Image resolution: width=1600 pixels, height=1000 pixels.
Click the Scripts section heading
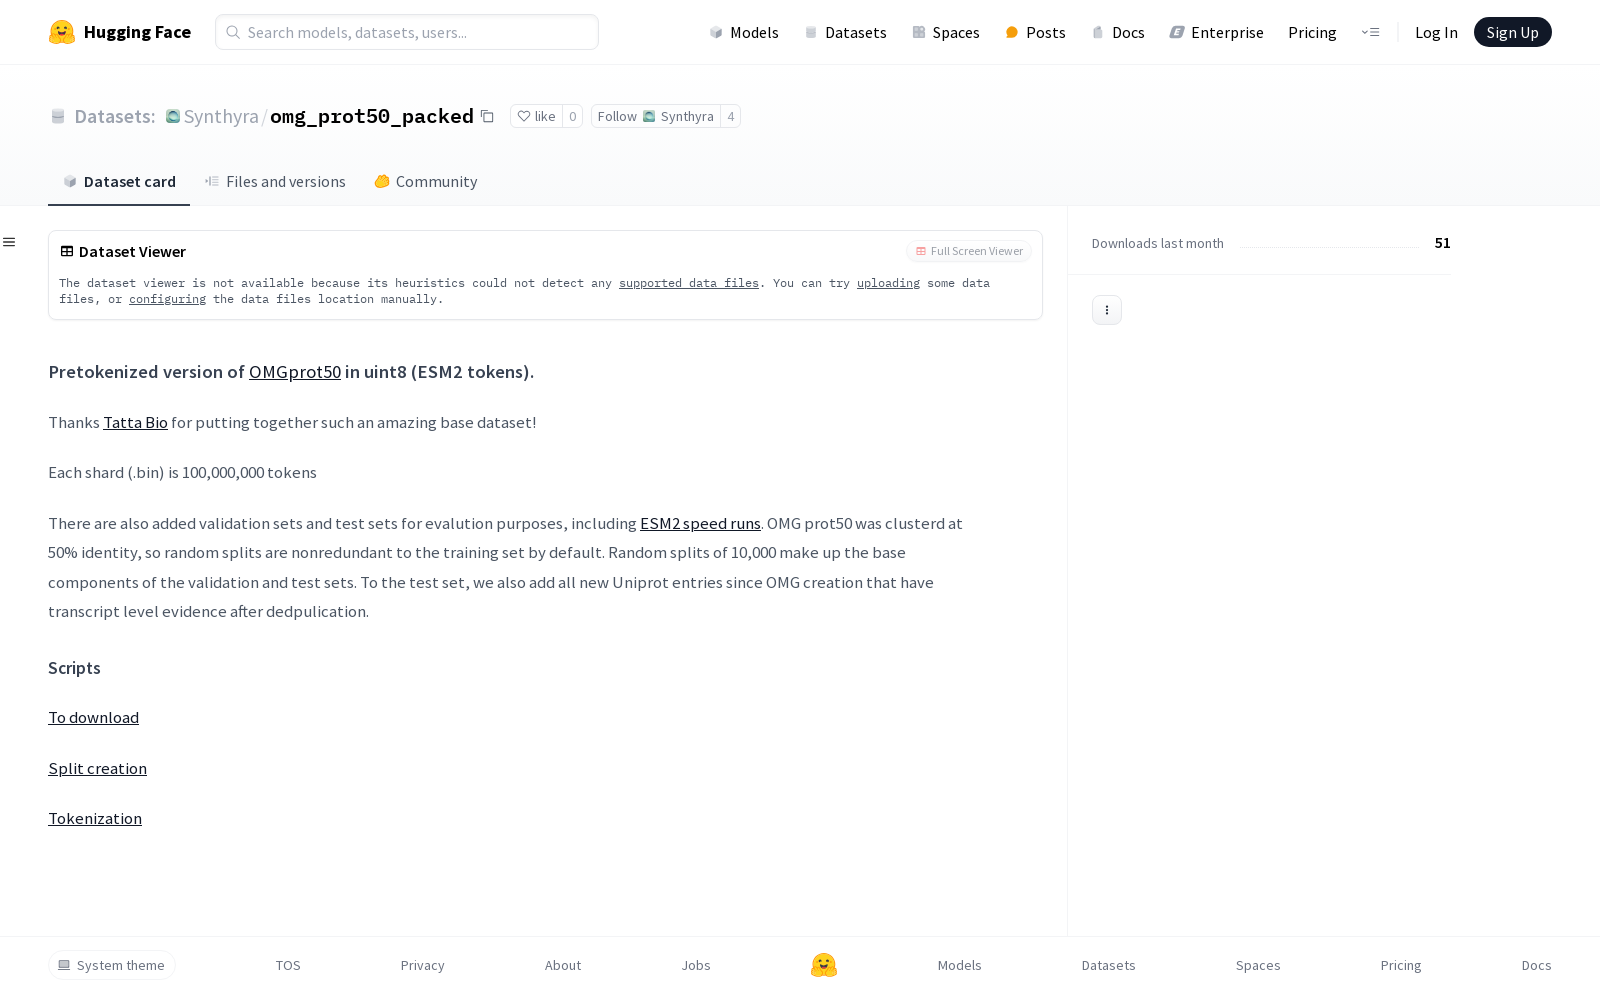tap(74, 668)
